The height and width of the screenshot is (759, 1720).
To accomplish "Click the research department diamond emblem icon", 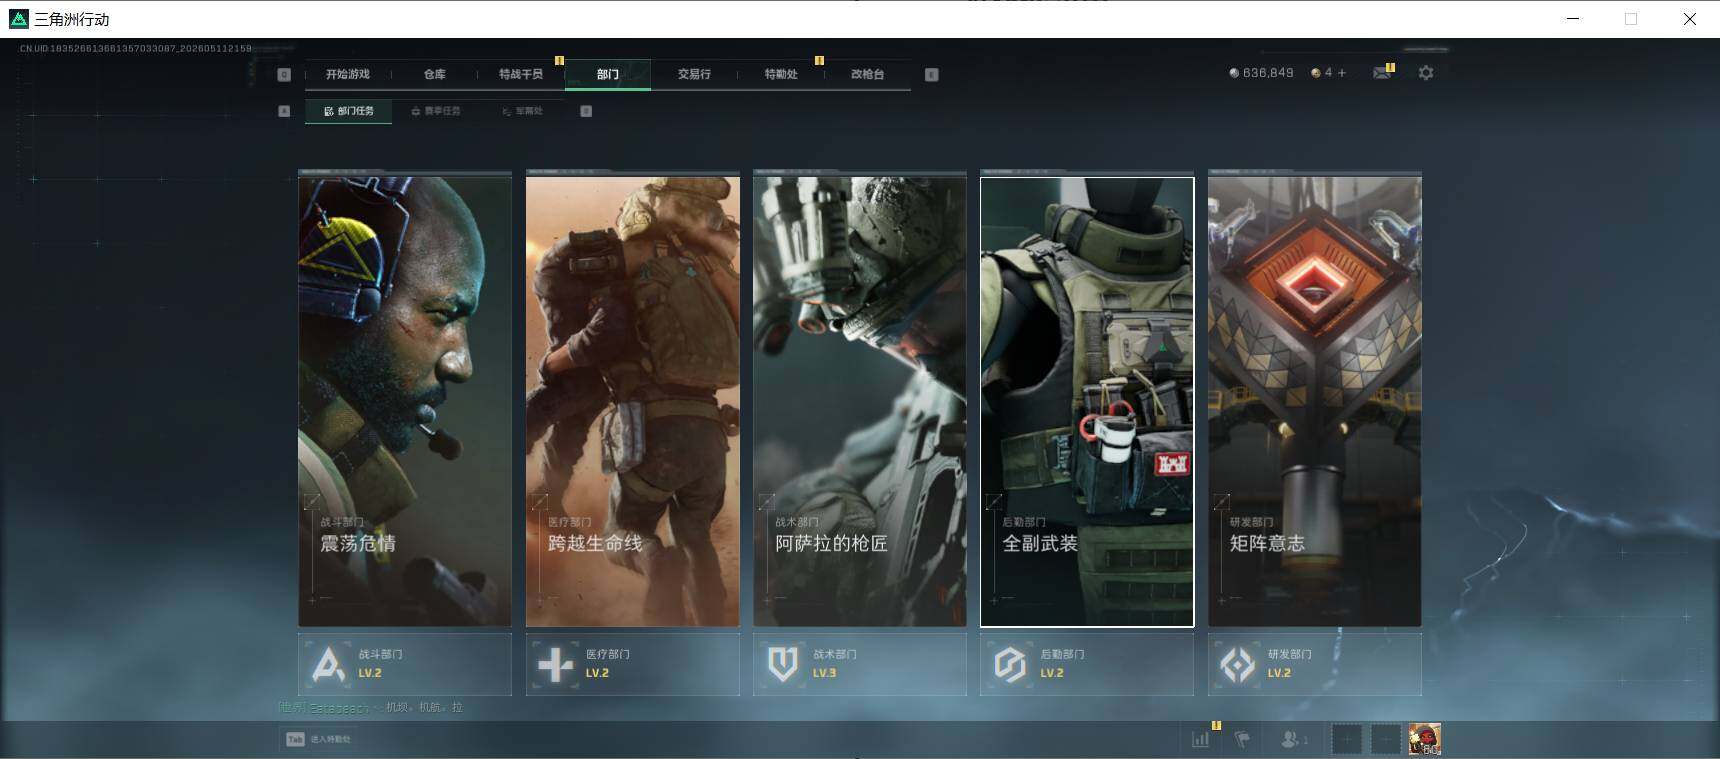I will (1238, 664).
